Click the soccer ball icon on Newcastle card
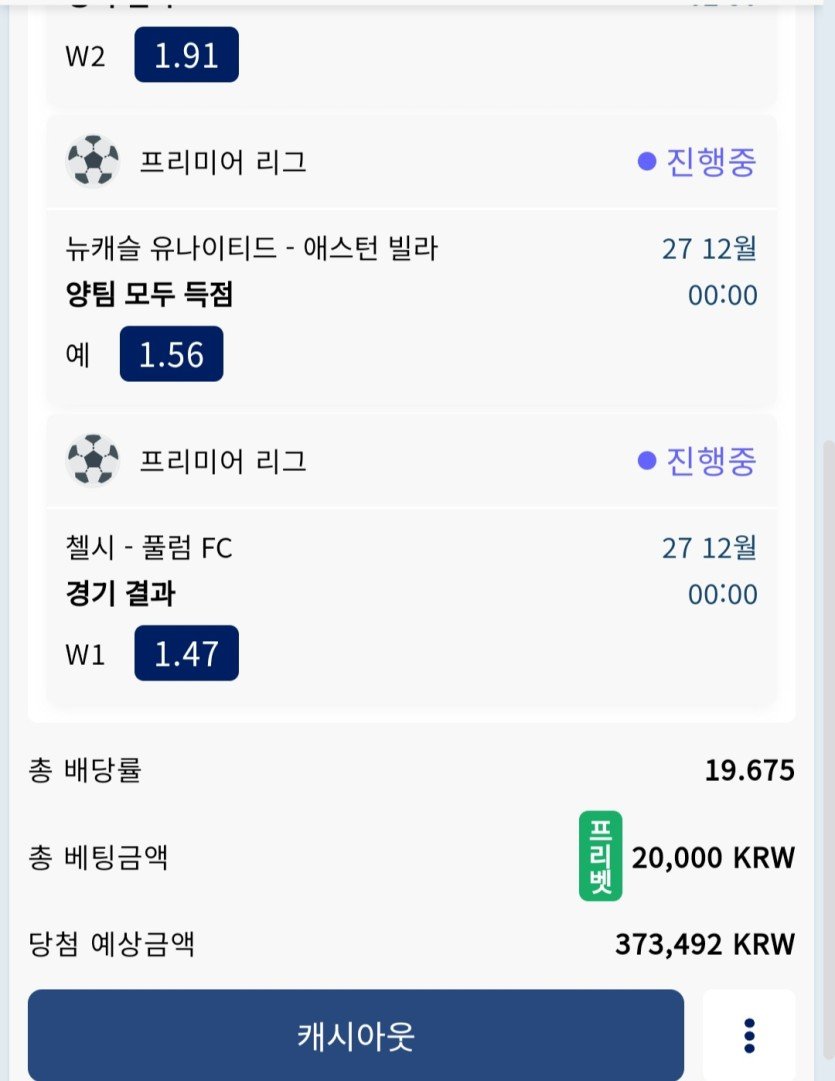The image size is (835, 1081). (92, 161)
